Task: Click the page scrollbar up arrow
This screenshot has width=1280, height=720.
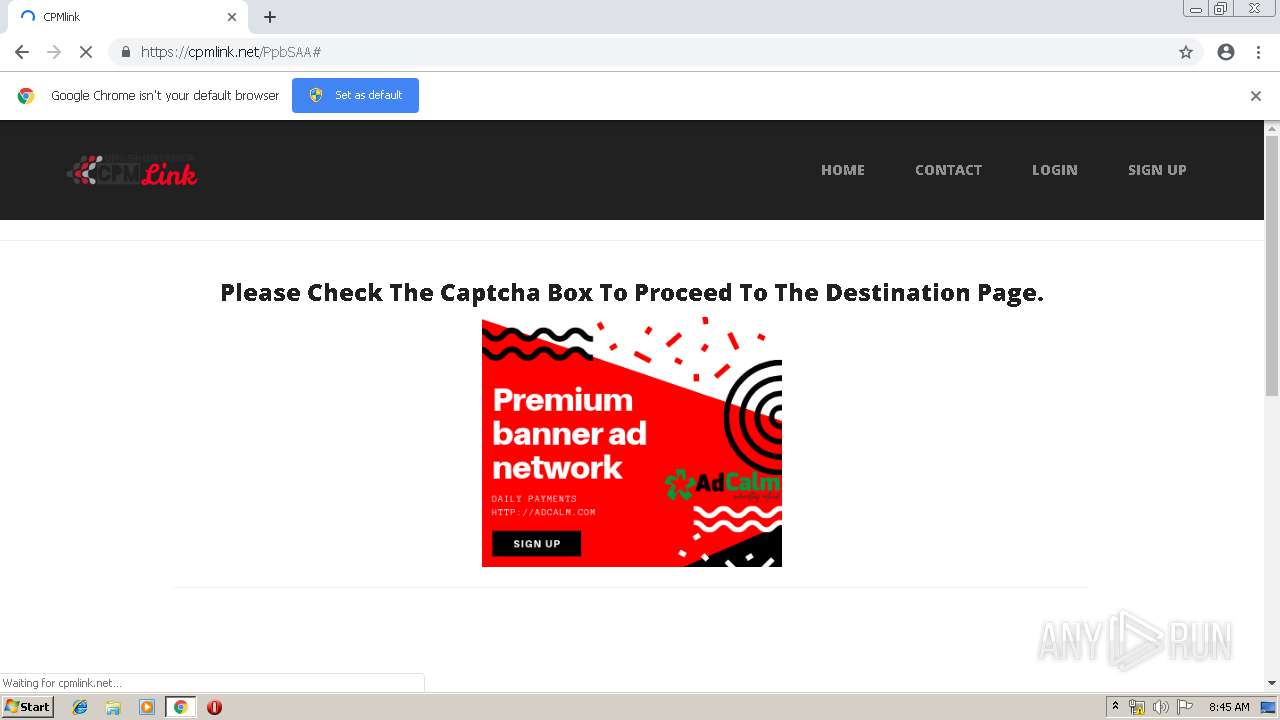Action: (1272, 128)
